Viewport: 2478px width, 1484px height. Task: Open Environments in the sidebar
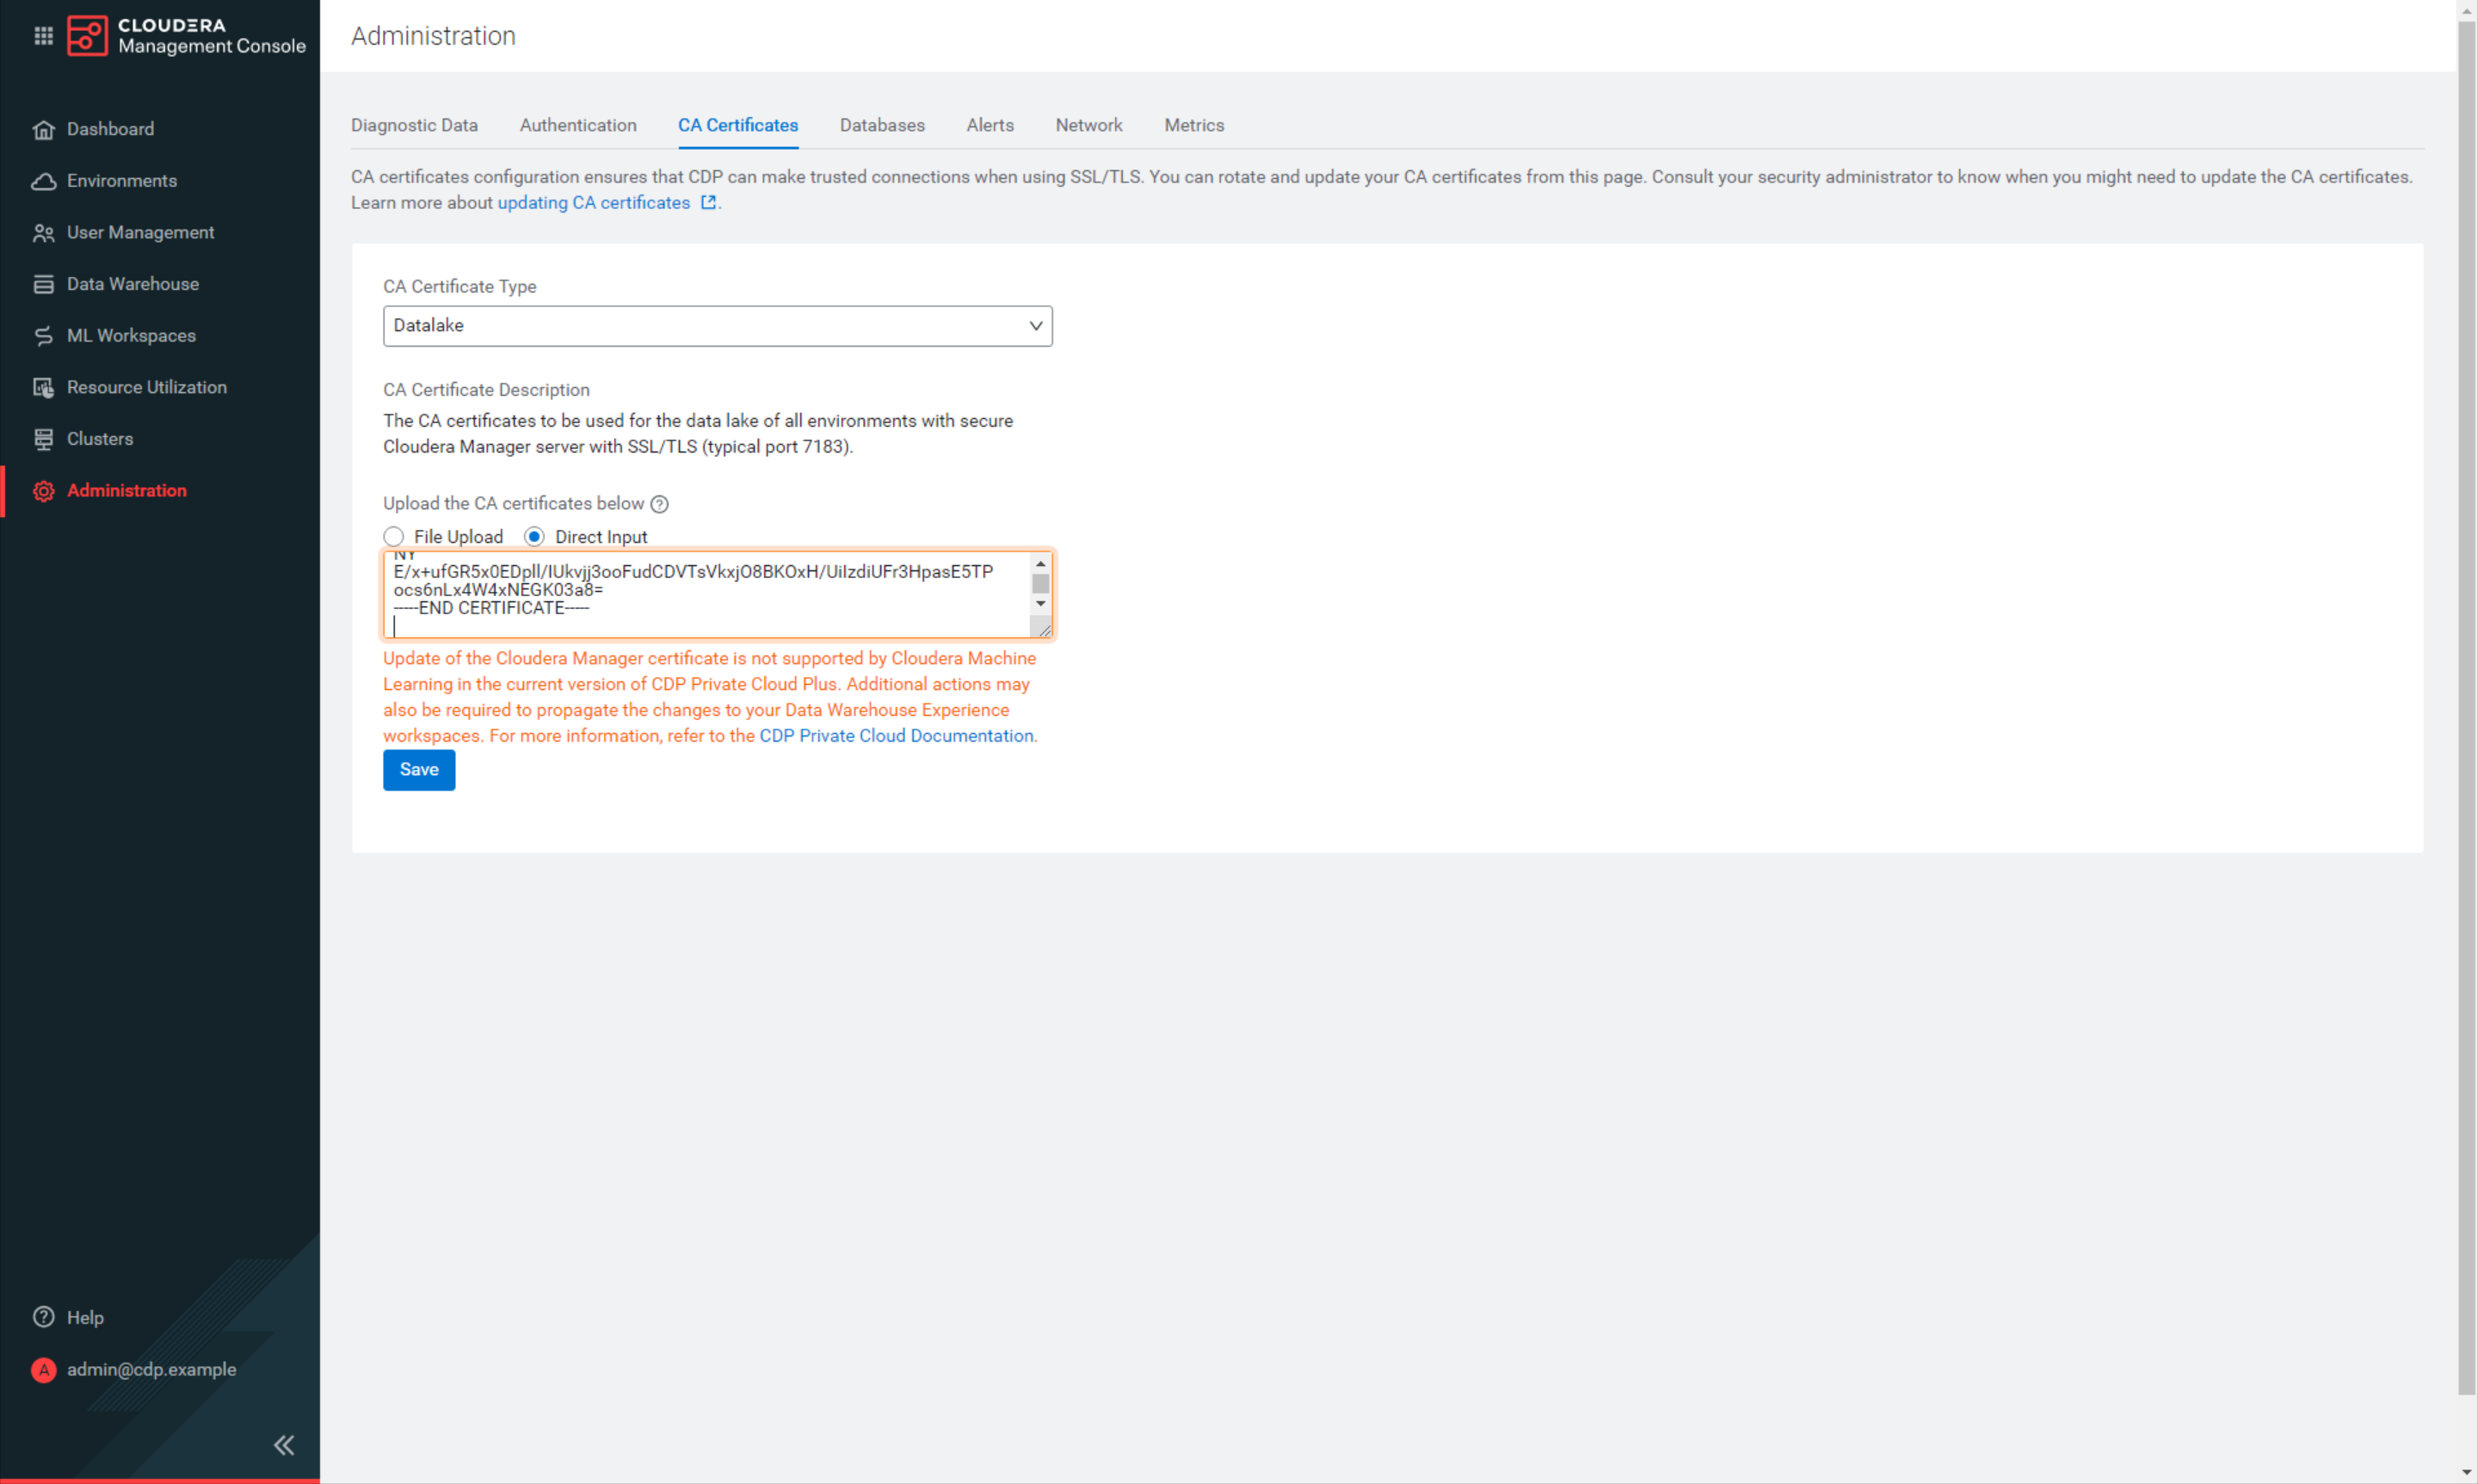(x=122, y=181)
